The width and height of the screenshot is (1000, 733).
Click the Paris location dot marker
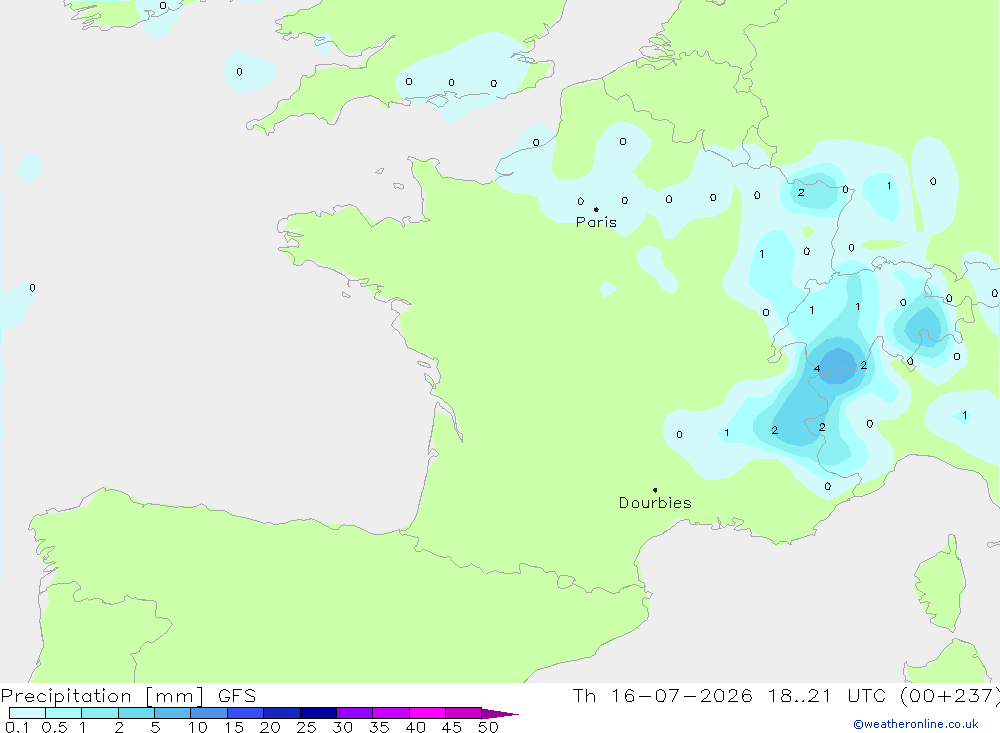[596, 209]
